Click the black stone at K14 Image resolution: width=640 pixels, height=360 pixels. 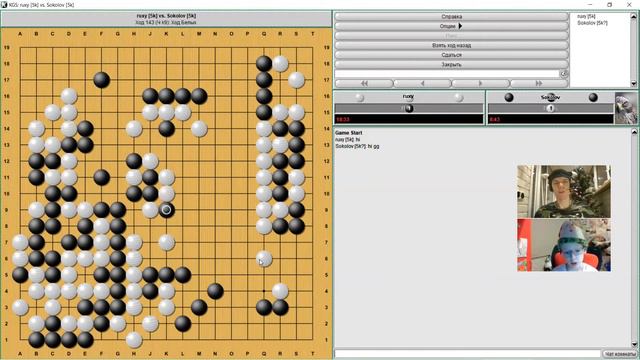(167, 129)
